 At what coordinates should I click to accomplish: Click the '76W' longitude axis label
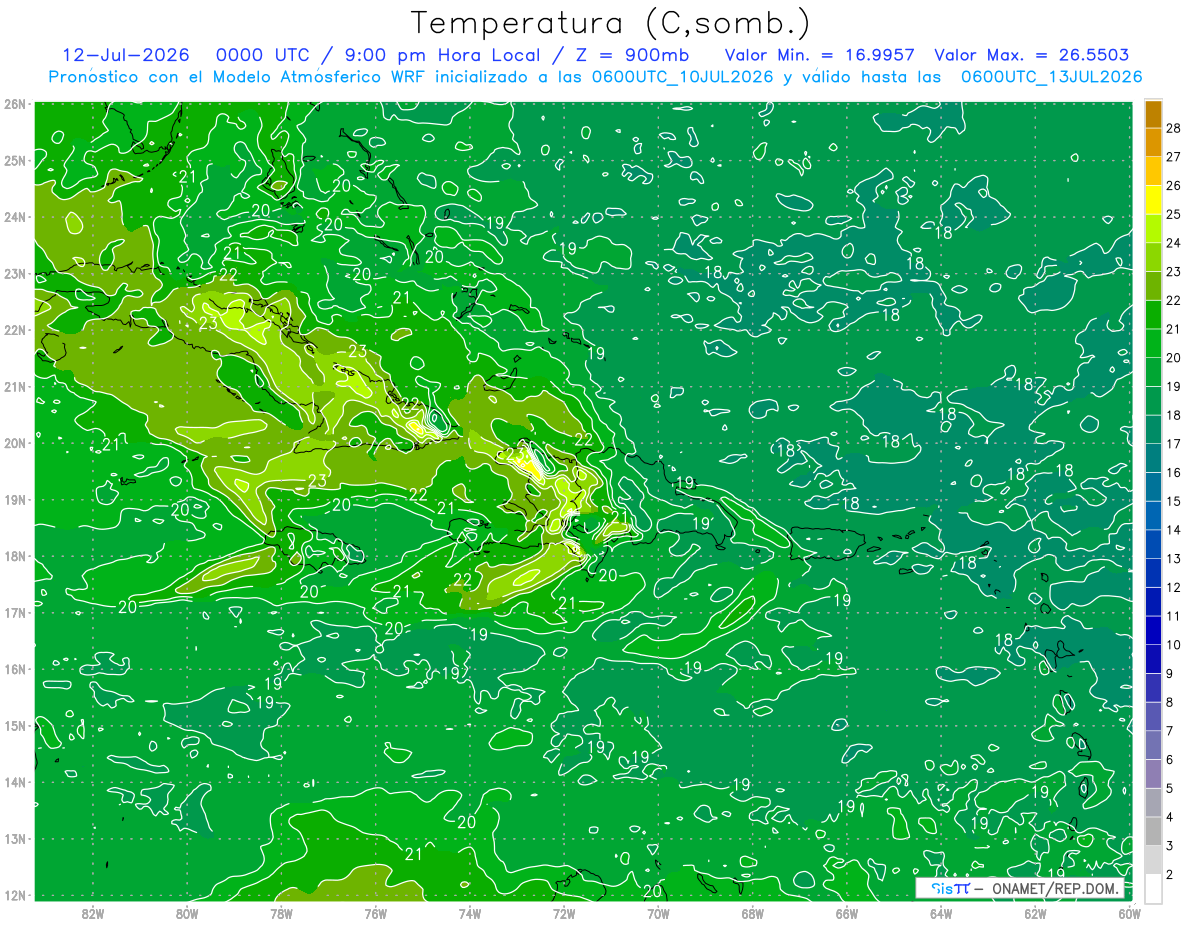point(376,913)
